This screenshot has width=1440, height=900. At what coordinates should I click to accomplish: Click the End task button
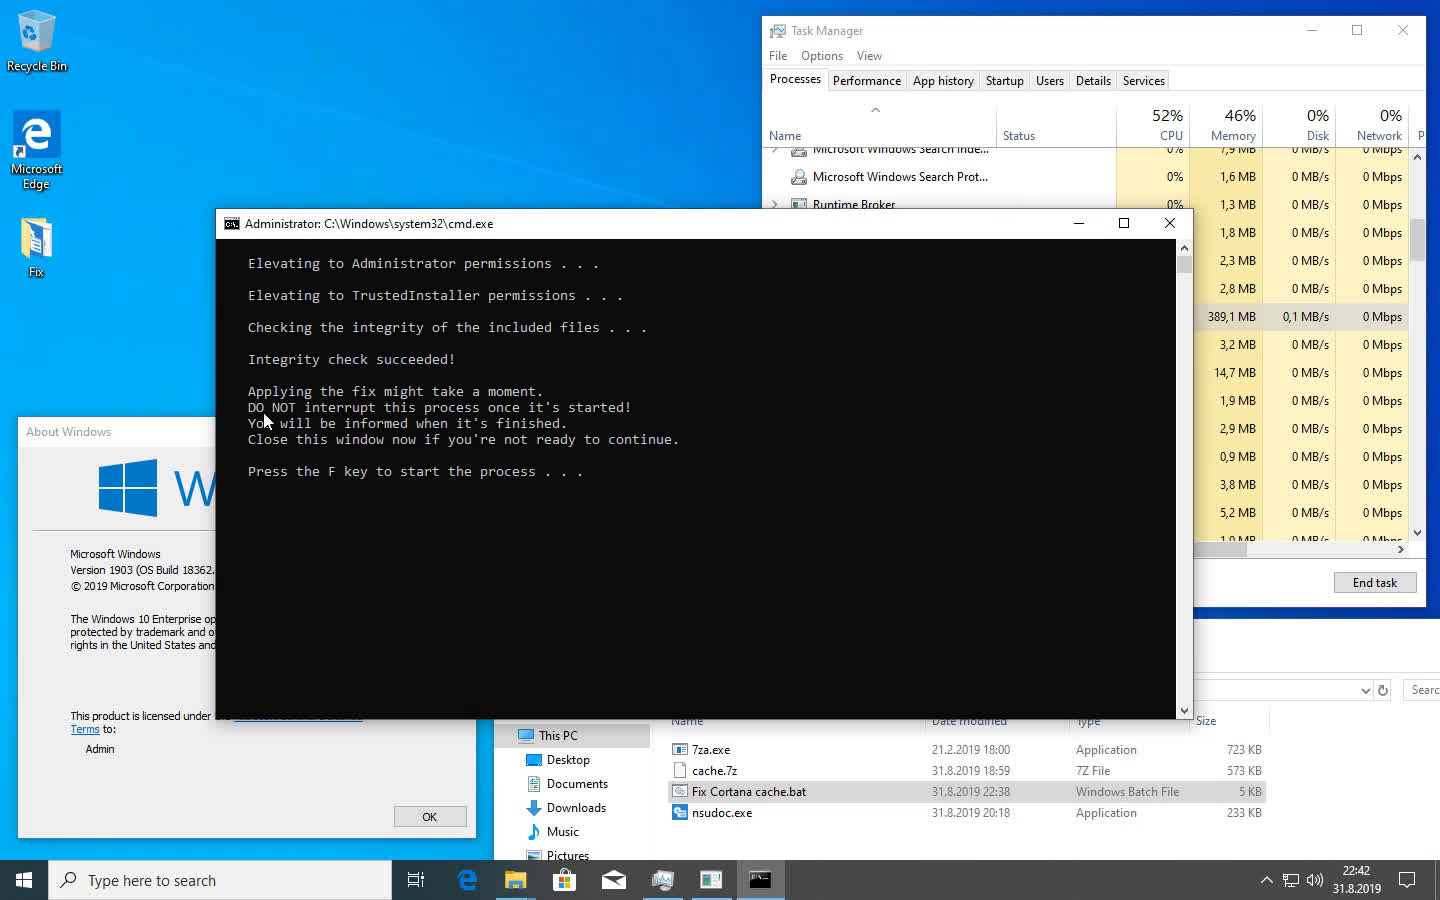[1374, 583]
